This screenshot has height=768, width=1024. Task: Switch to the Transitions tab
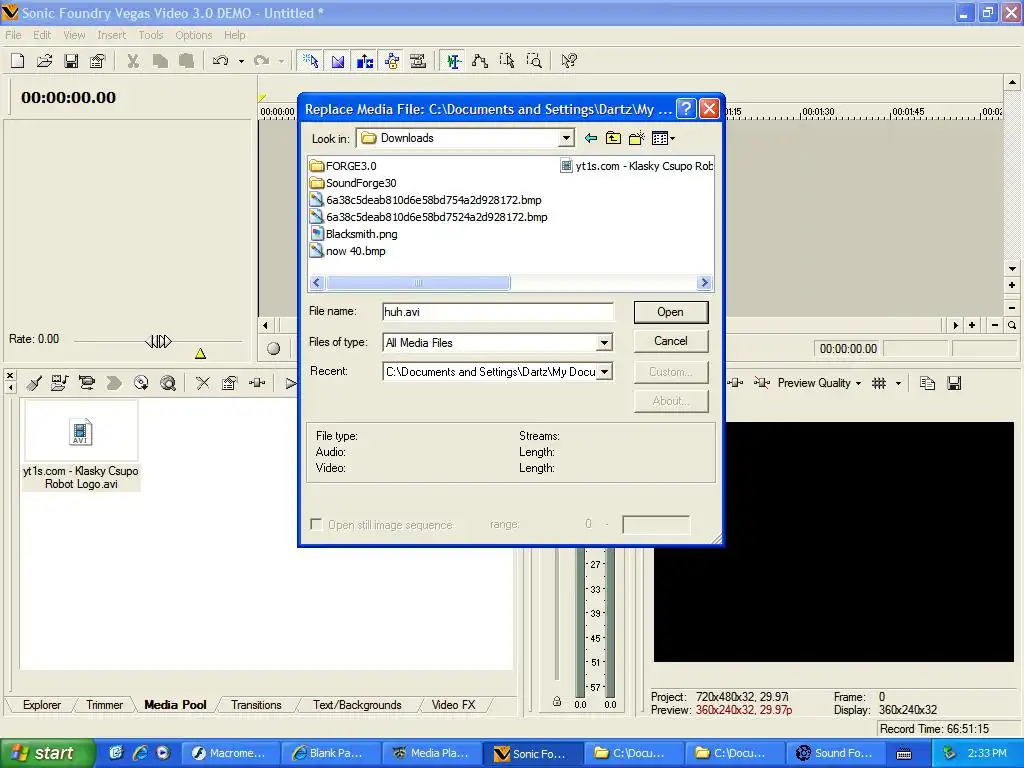256,705
